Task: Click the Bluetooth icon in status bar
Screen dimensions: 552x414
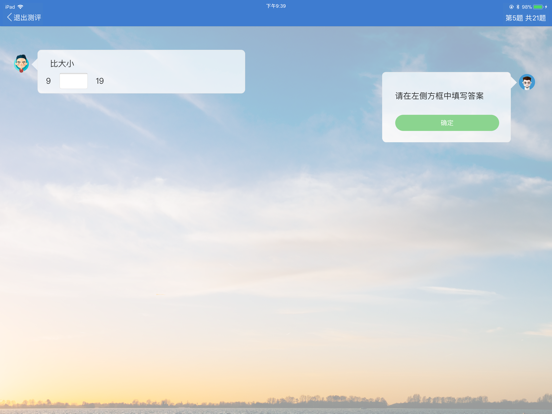Action: tap(518, 7)
